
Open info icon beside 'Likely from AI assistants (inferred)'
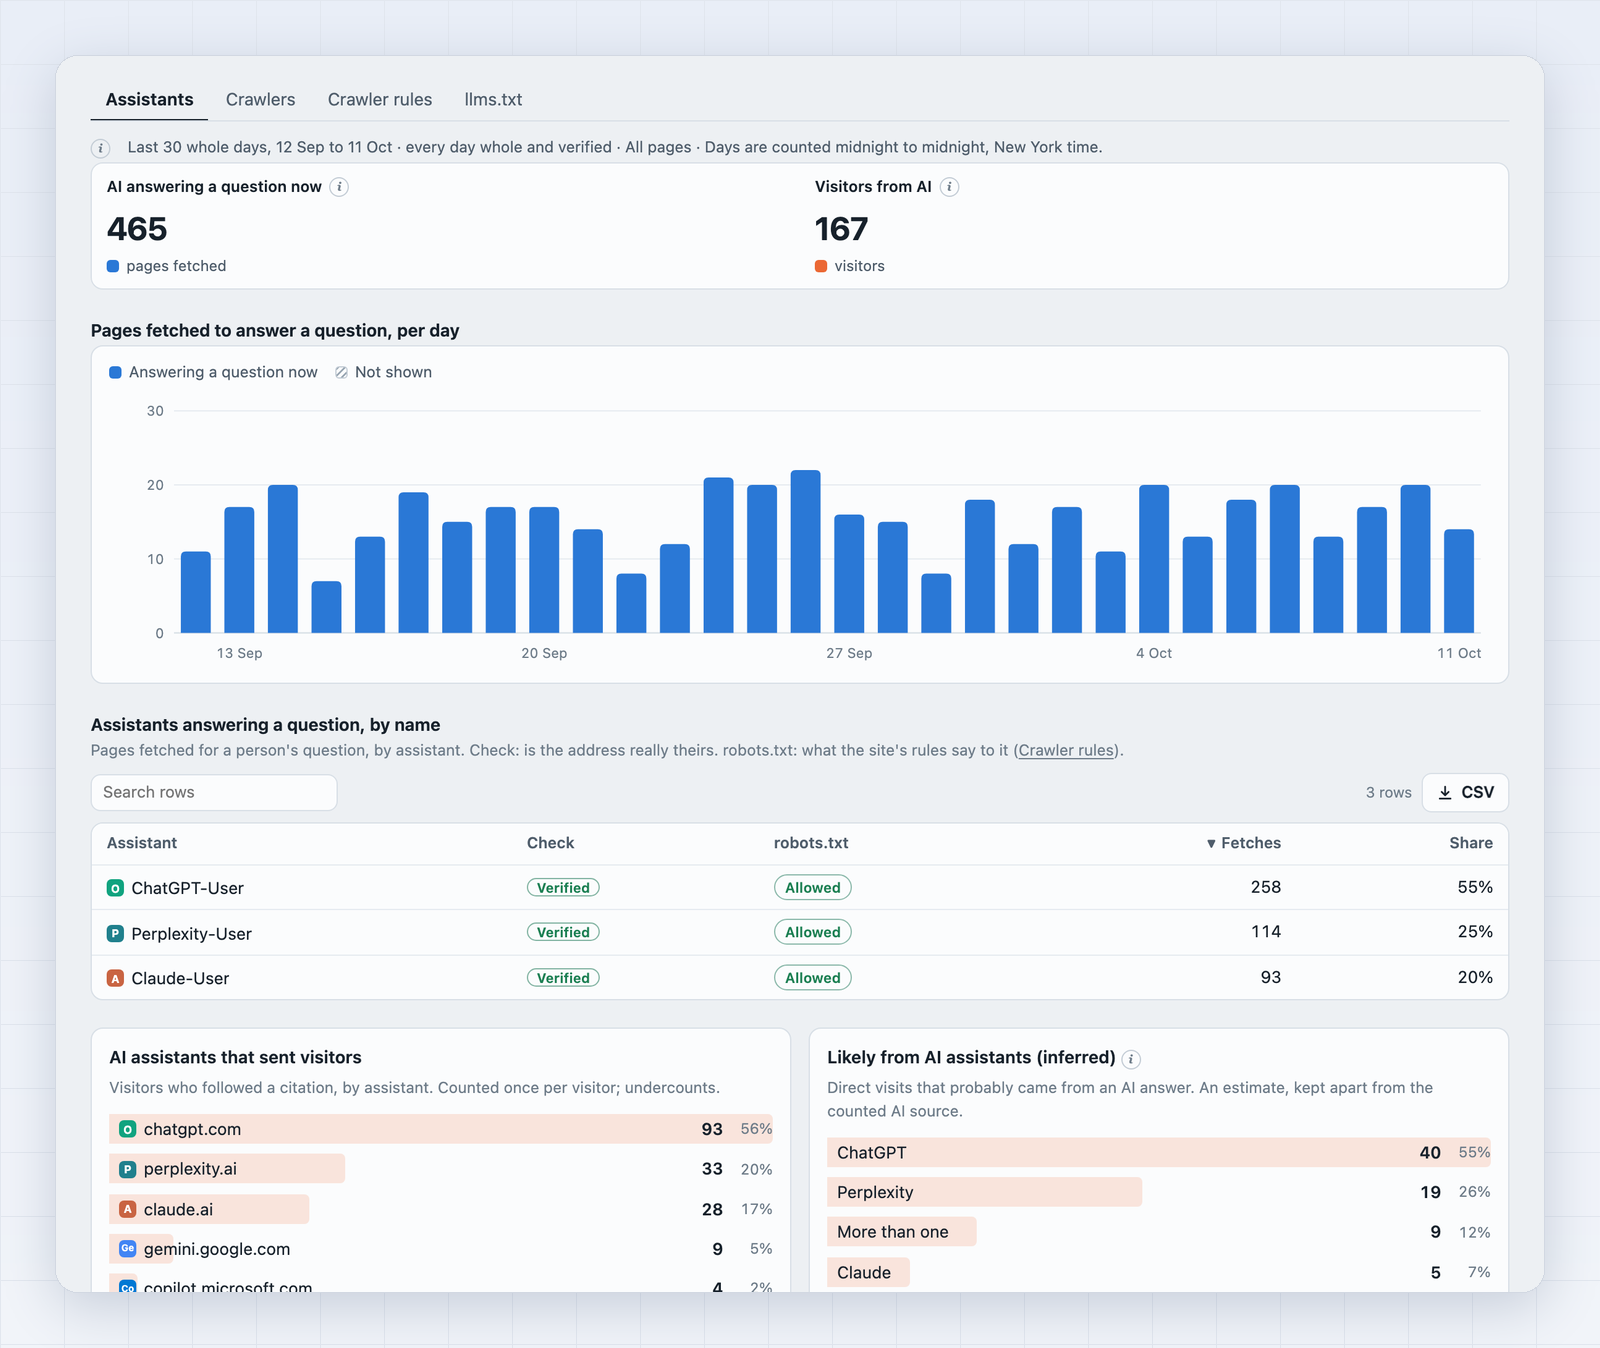pos(1131,1059)
